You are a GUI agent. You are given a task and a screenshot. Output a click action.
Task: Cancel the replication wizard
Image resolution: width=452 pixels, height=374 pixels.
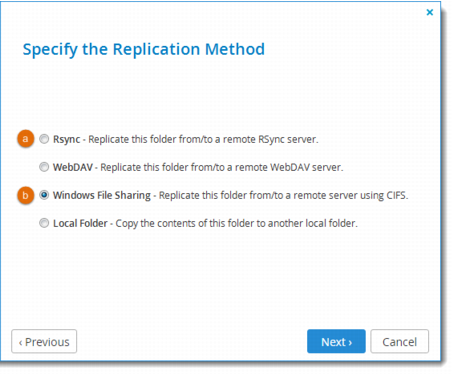pyautogui.click(x=399, y=341)
